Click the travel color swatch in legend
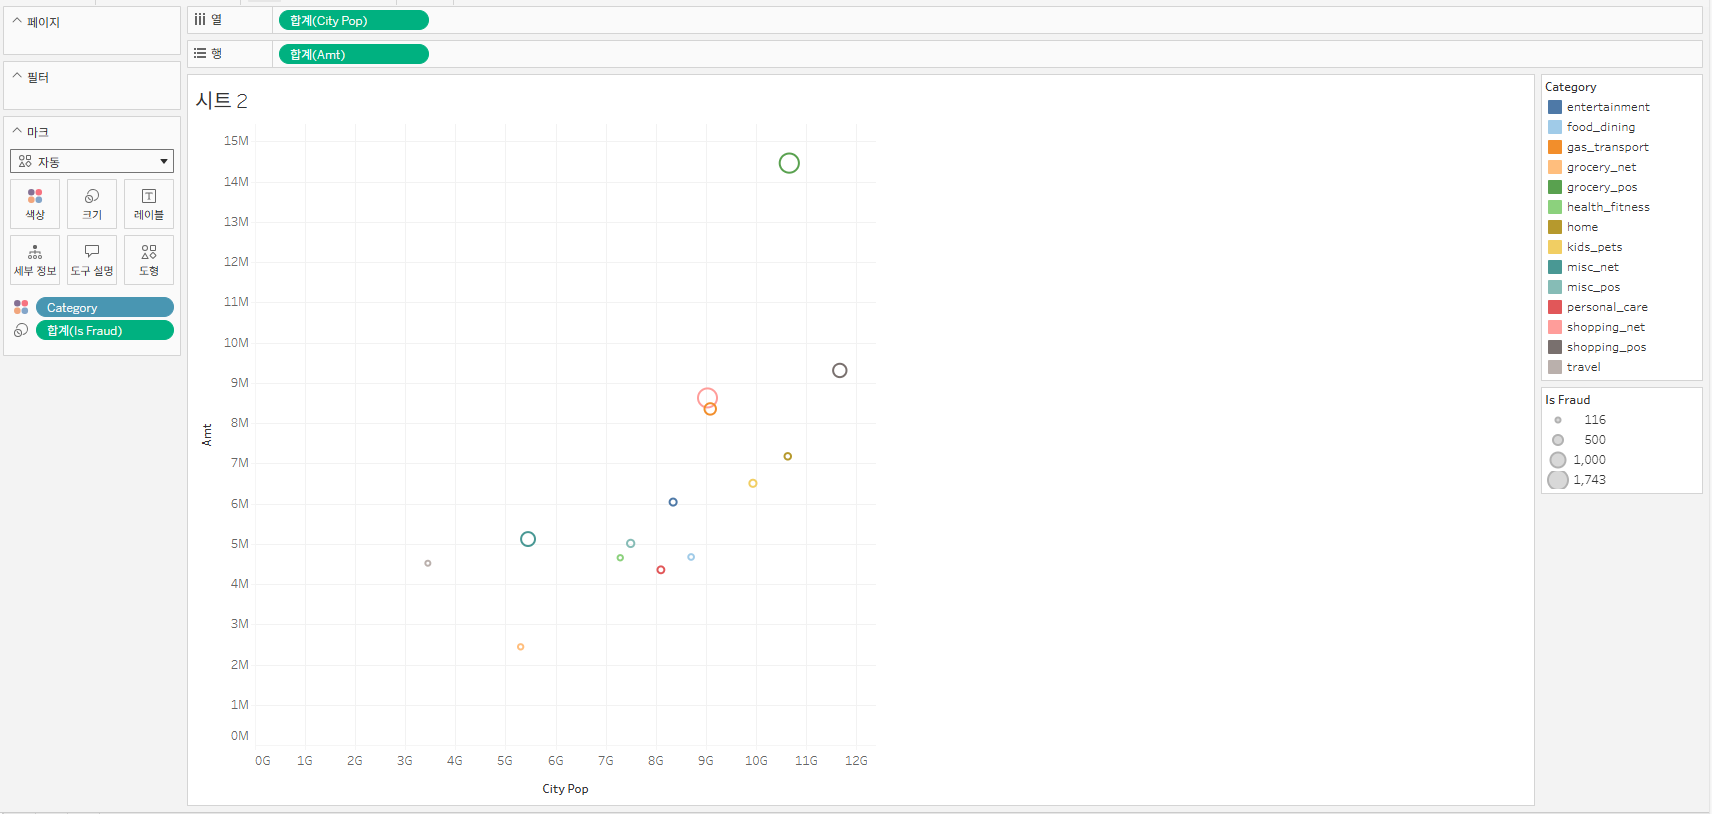This screenshot has height=814, width=1712. point(1555,367)
